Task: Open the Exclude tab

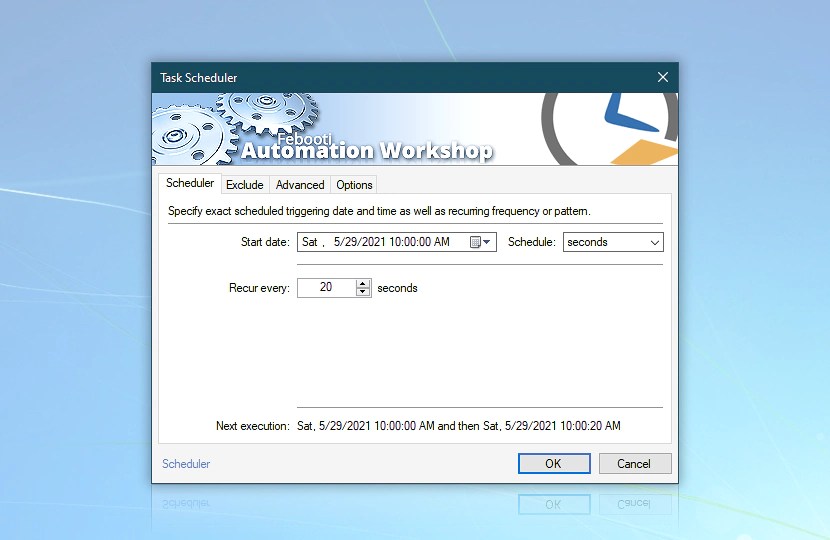Action: point(245,185)
